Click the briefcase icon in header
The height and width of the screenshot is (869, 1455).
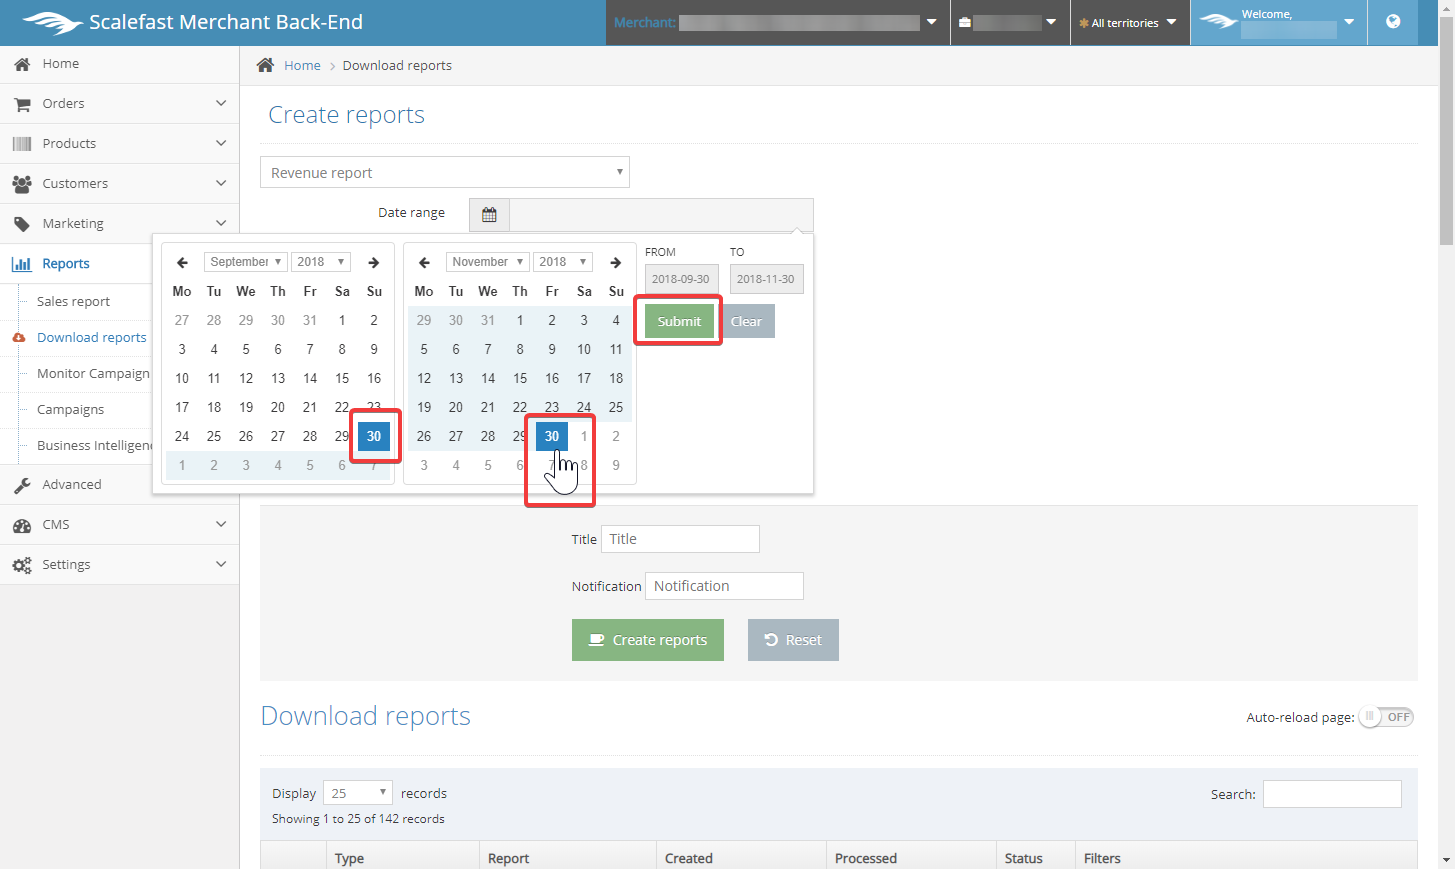[x=965, y=23]
